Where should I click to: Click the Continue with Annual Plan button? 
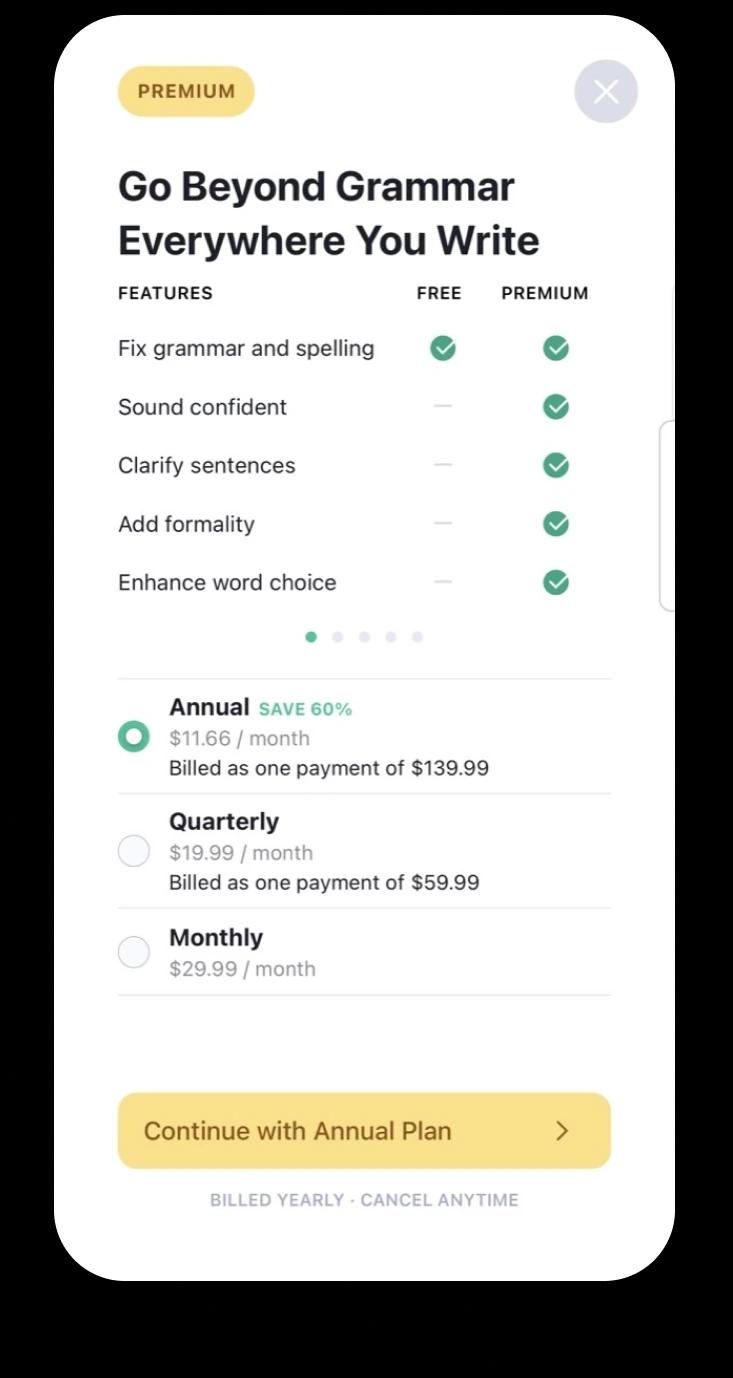point(364,1130)
